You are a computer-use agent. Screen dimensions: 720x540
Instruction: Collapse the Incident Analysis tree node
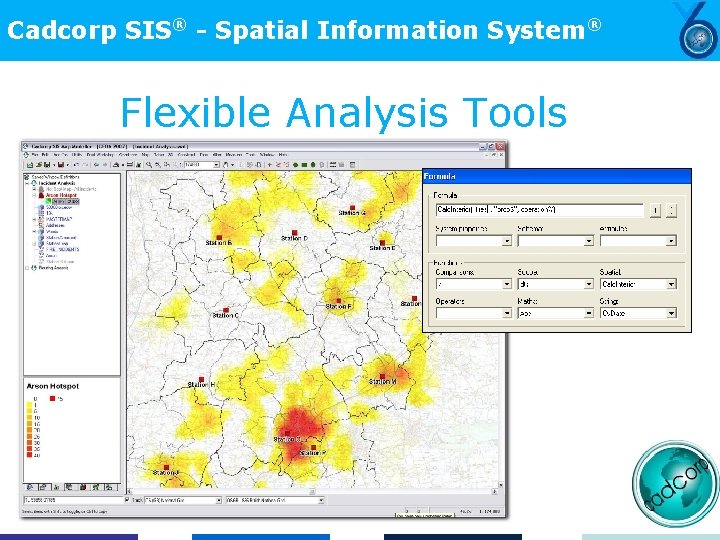[27, 183]
